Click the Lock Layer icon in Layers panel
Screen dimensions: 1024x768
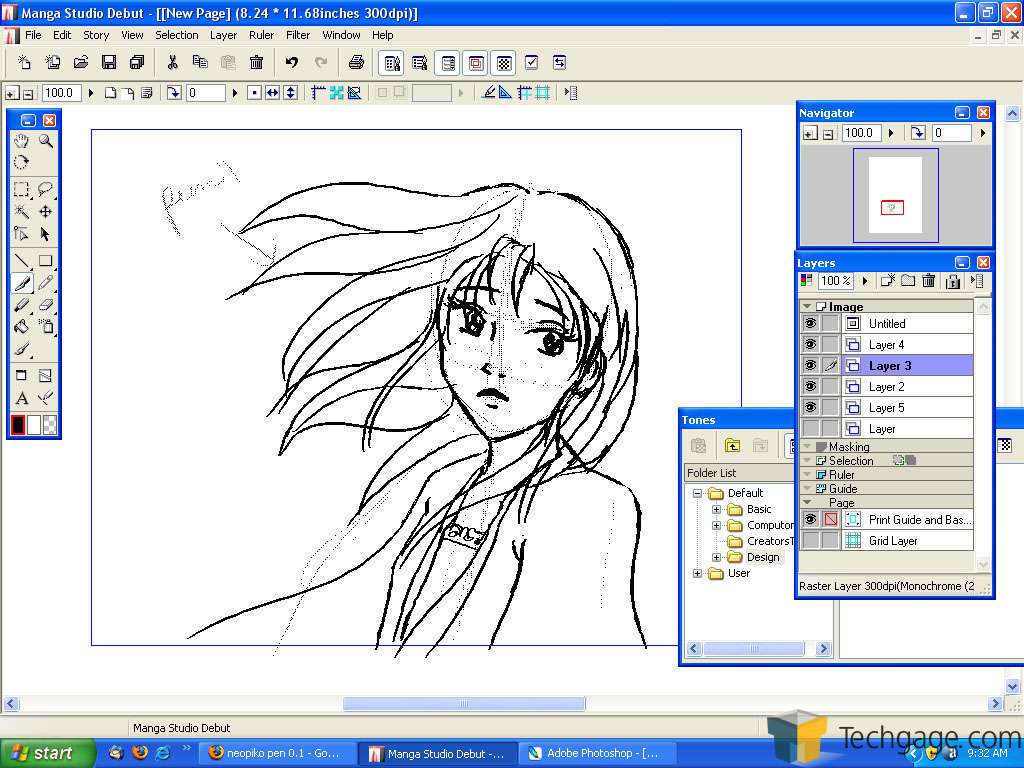pyautogui.click(x=953, y=281)
